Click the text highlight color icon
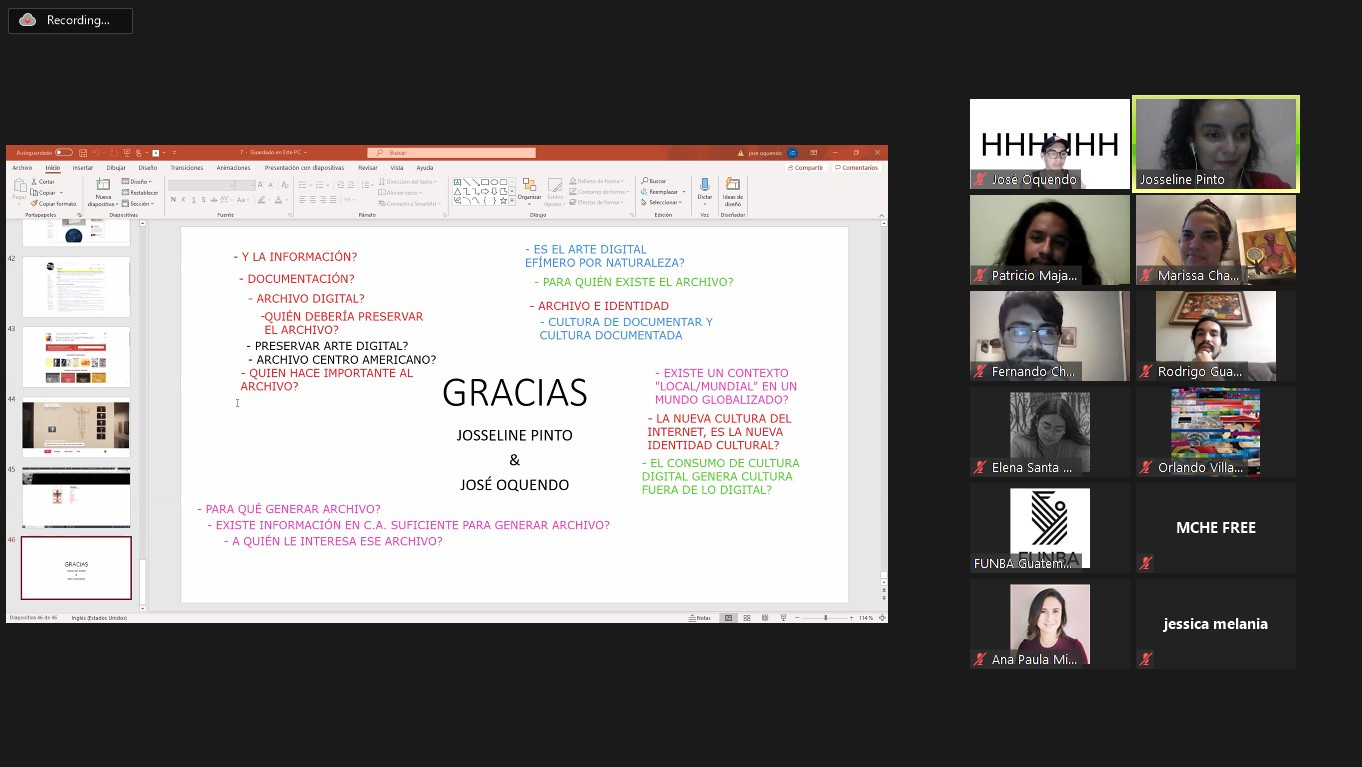The image size is (1362, 767). [261, 200]
